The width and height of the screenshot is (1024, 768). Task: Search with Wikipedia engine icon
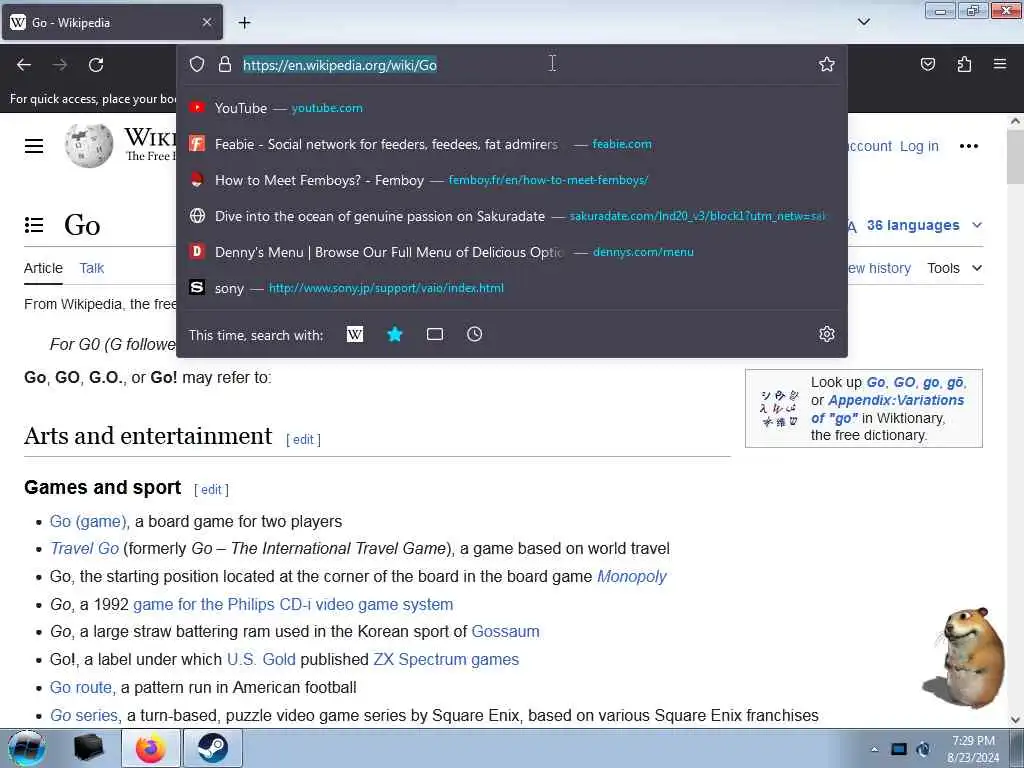(355, 334)
